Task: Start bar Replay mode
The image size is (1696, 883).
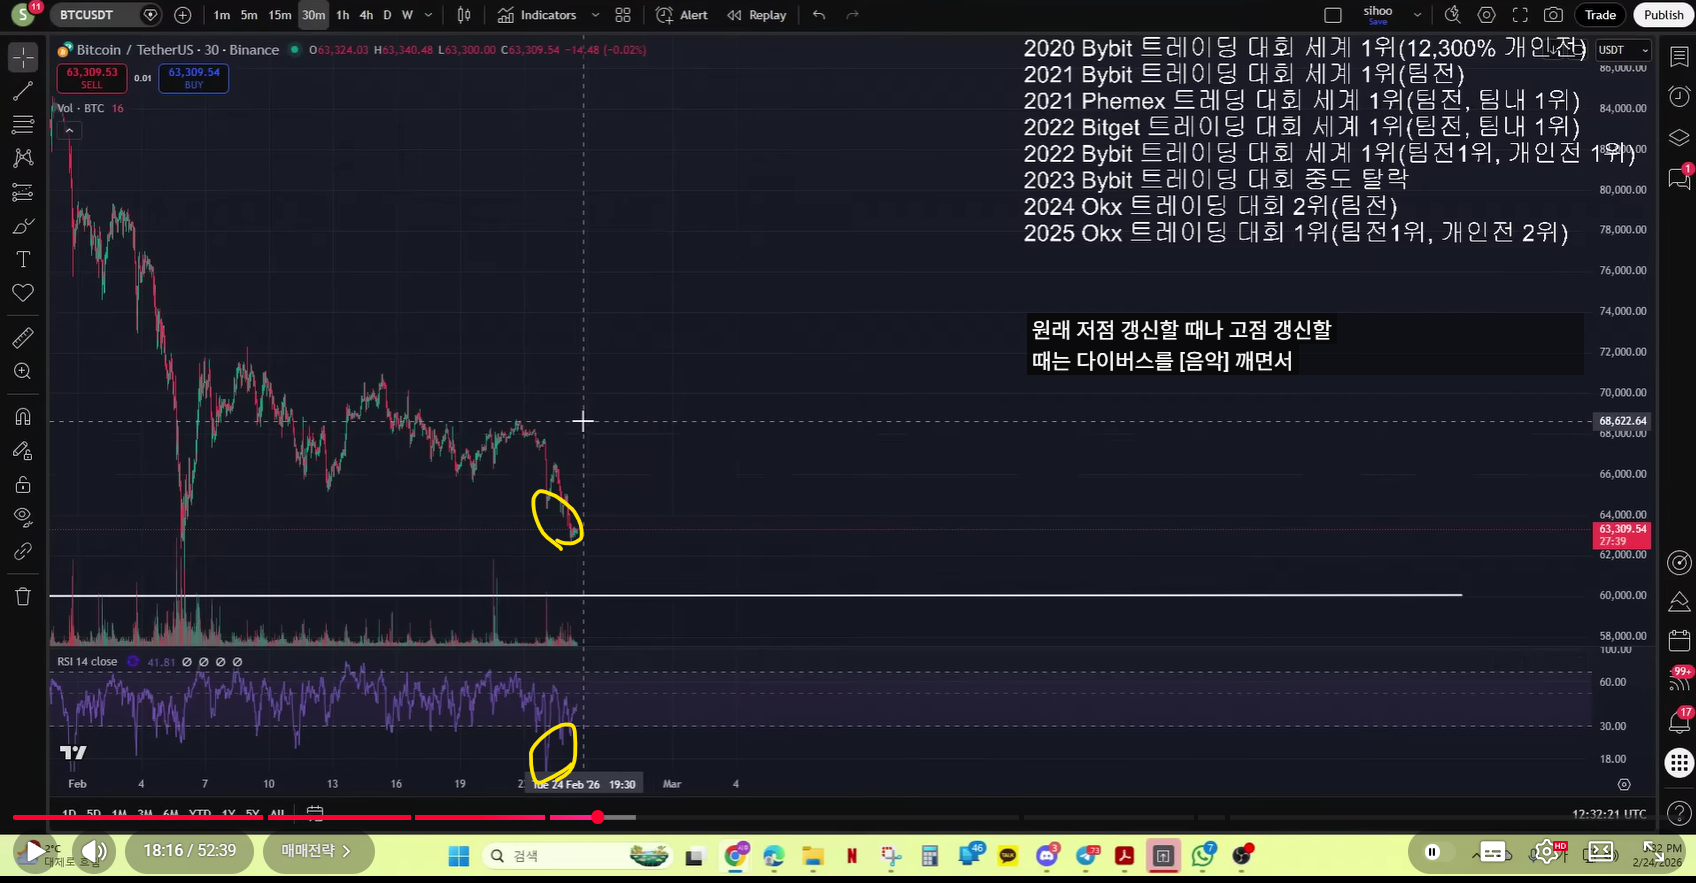Action: pos(757,15)
